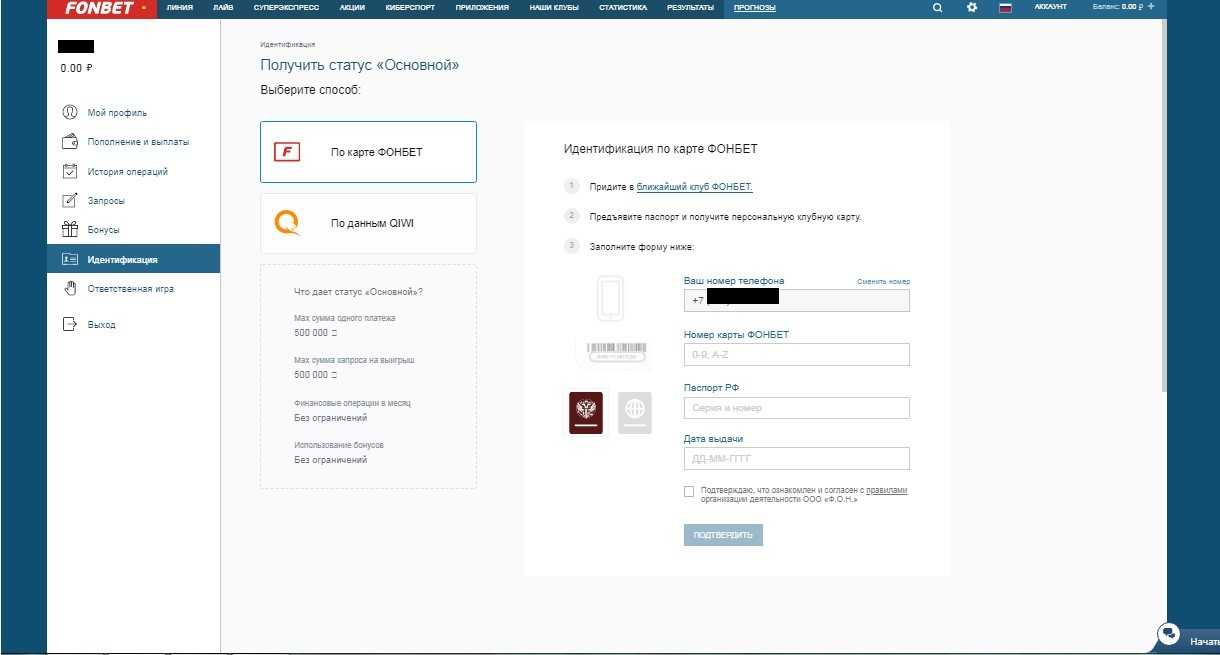This screenshot has height=655, width=1220.
Task: Open the search magnifier icon
Action: (x=937, y=8)
